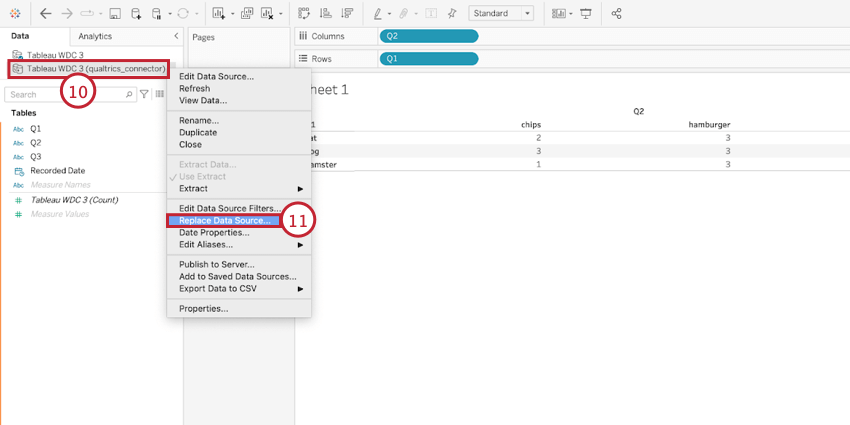Expand the New Worksheet dropdown arrow
This screenshot has height=425, width=850.
click(232, 14)
